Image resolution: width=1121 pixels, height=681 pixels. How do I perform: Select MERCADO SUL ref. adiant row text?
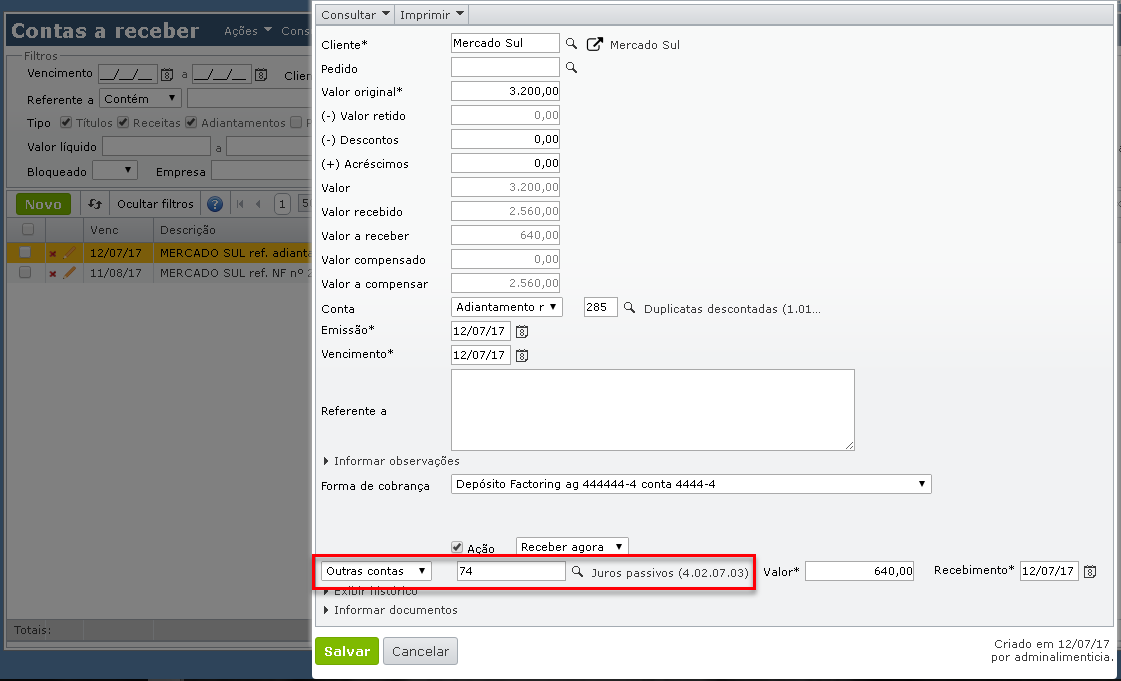[x=235, y=253]
